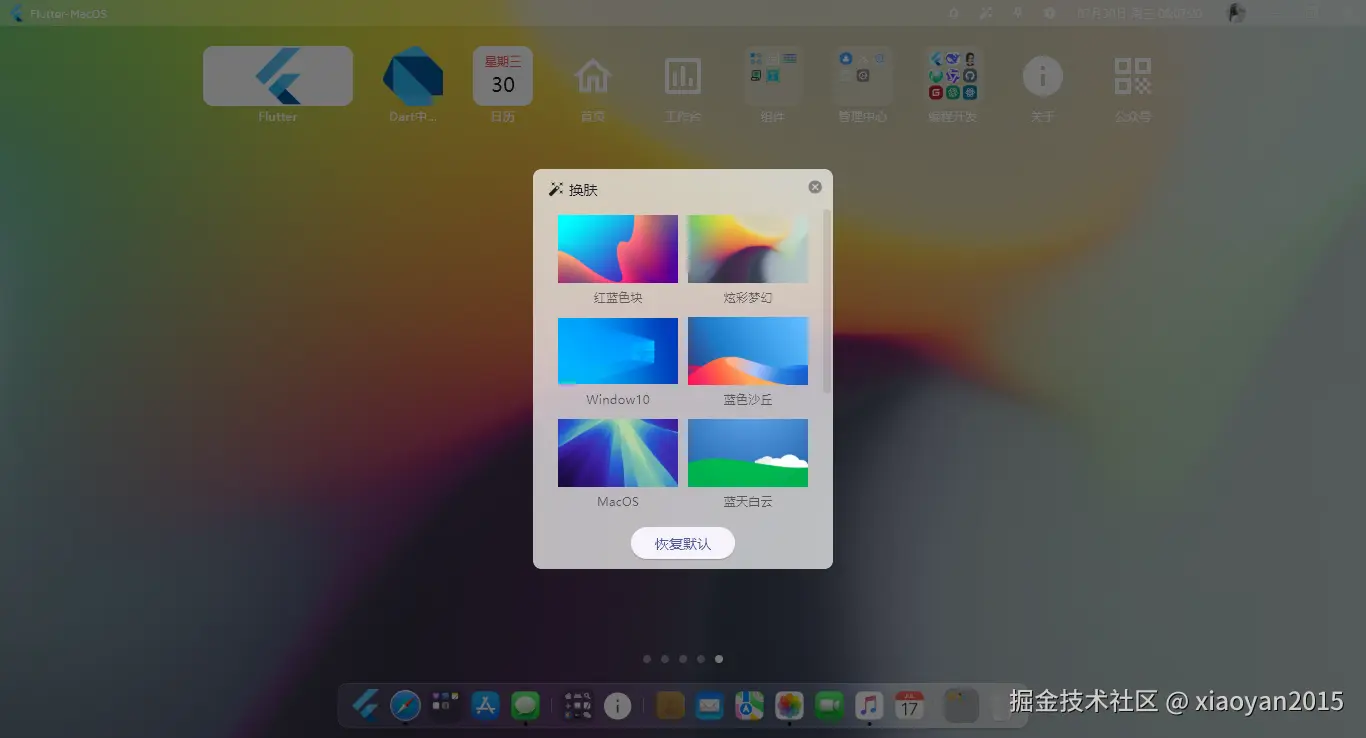1366x738 pixels.
Task: Click the skin dialog vertical scrollbar
Action: pos(826,300)
